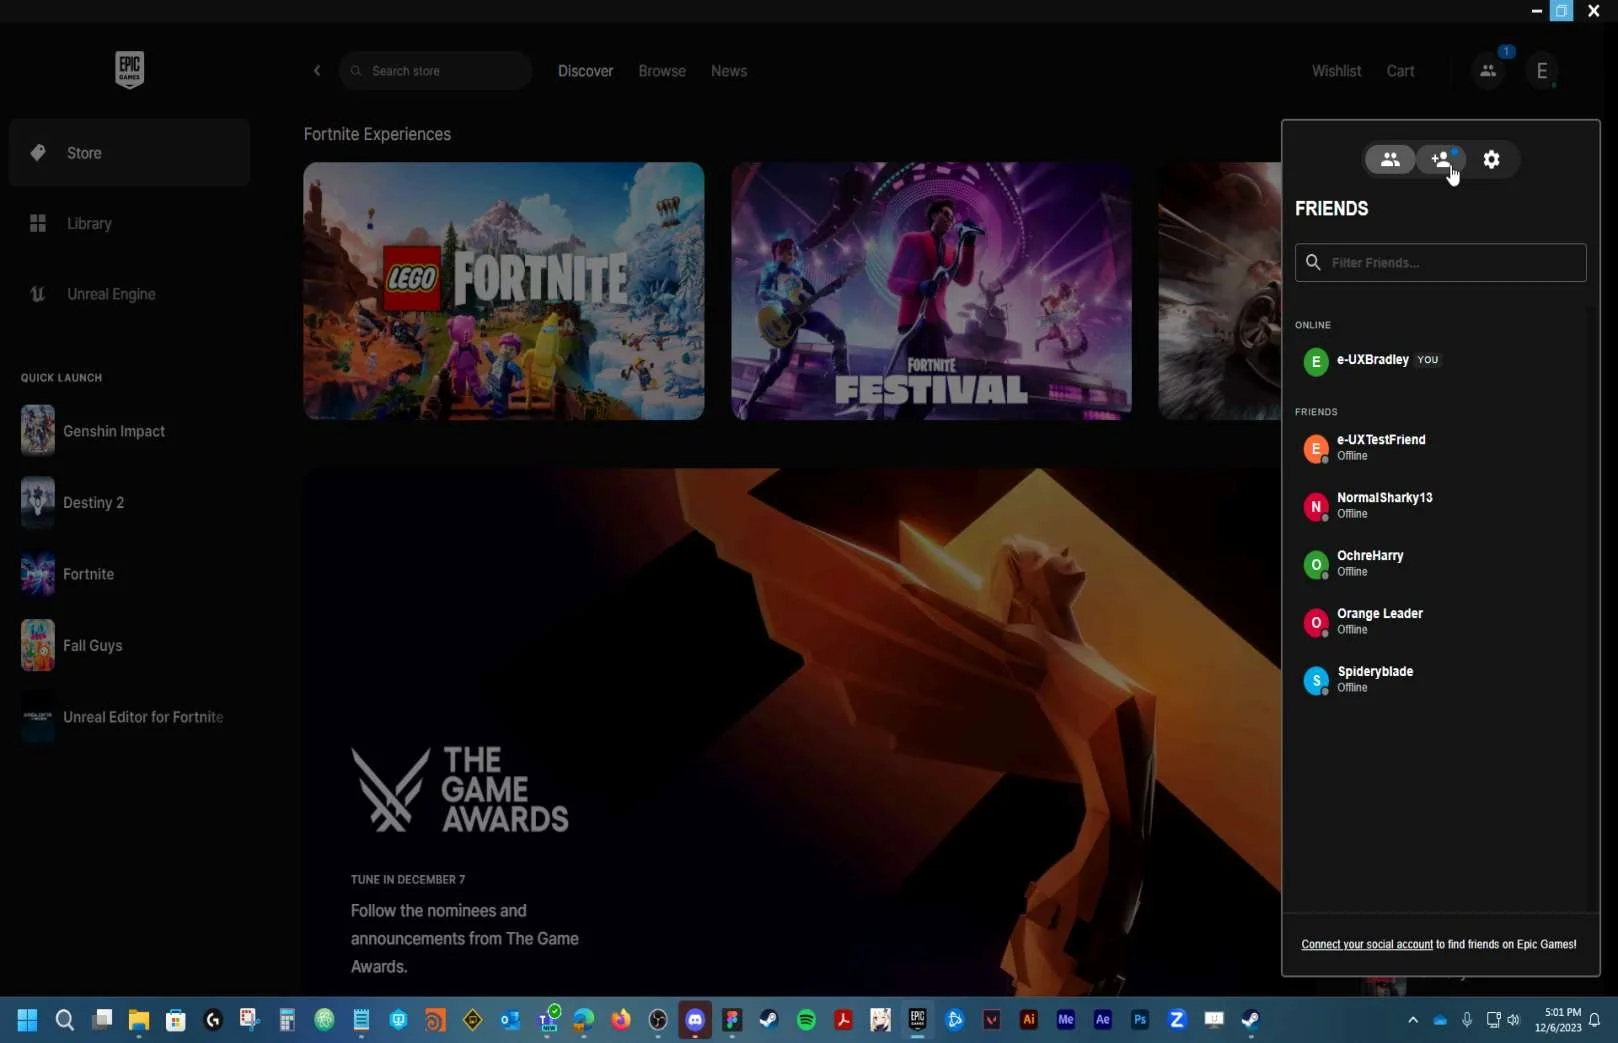Open the Discover tab
The width and height of the screenshot is (1618, 1043).
coord(585,71)
